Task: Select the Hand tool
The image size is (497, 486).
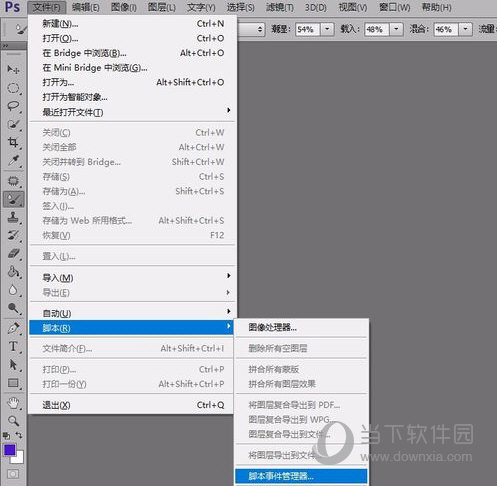Action: click(13, 403)
